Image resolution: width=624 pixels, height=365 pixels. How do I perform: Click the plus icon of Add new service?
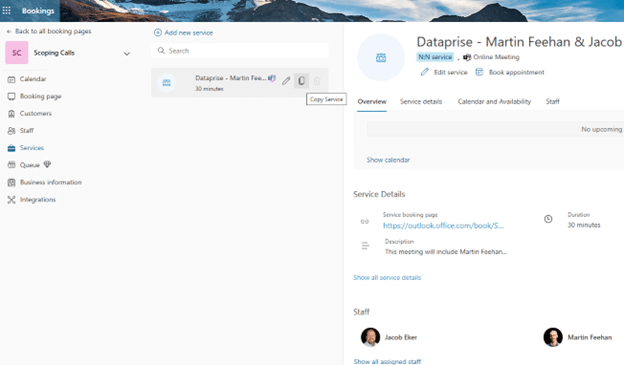pyautogui.click(x=158, y=33)
